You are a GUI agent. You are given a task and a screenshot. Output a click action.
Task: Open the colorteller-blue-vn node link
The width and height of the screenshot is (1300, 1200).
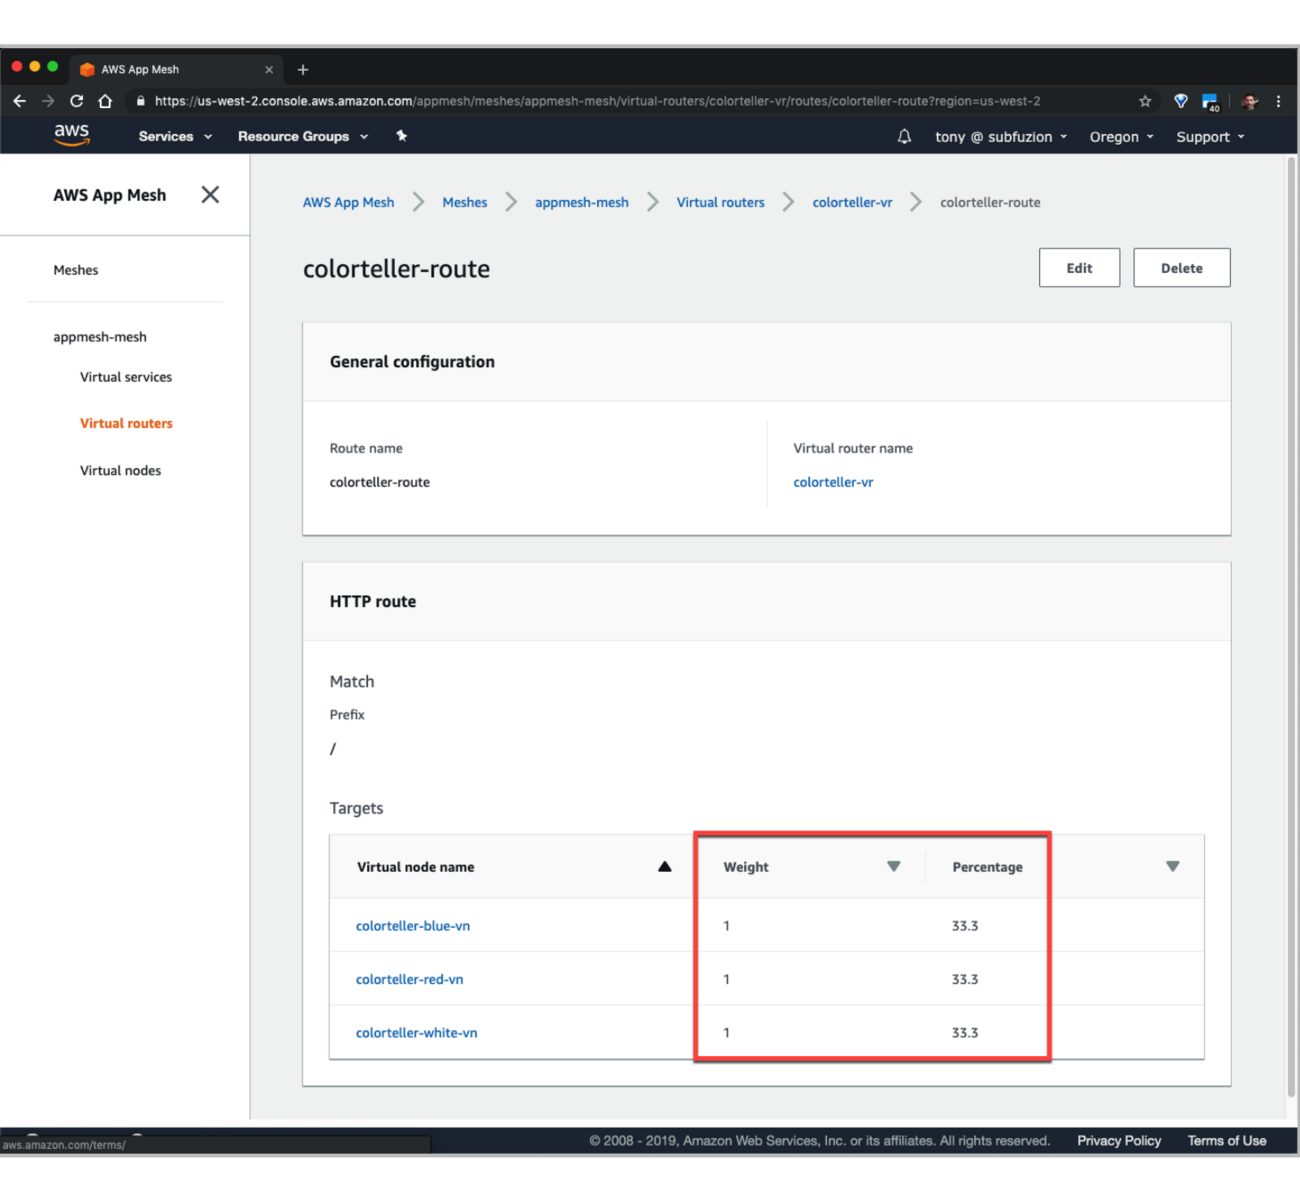pyautogui.click(x=412, y=926)
